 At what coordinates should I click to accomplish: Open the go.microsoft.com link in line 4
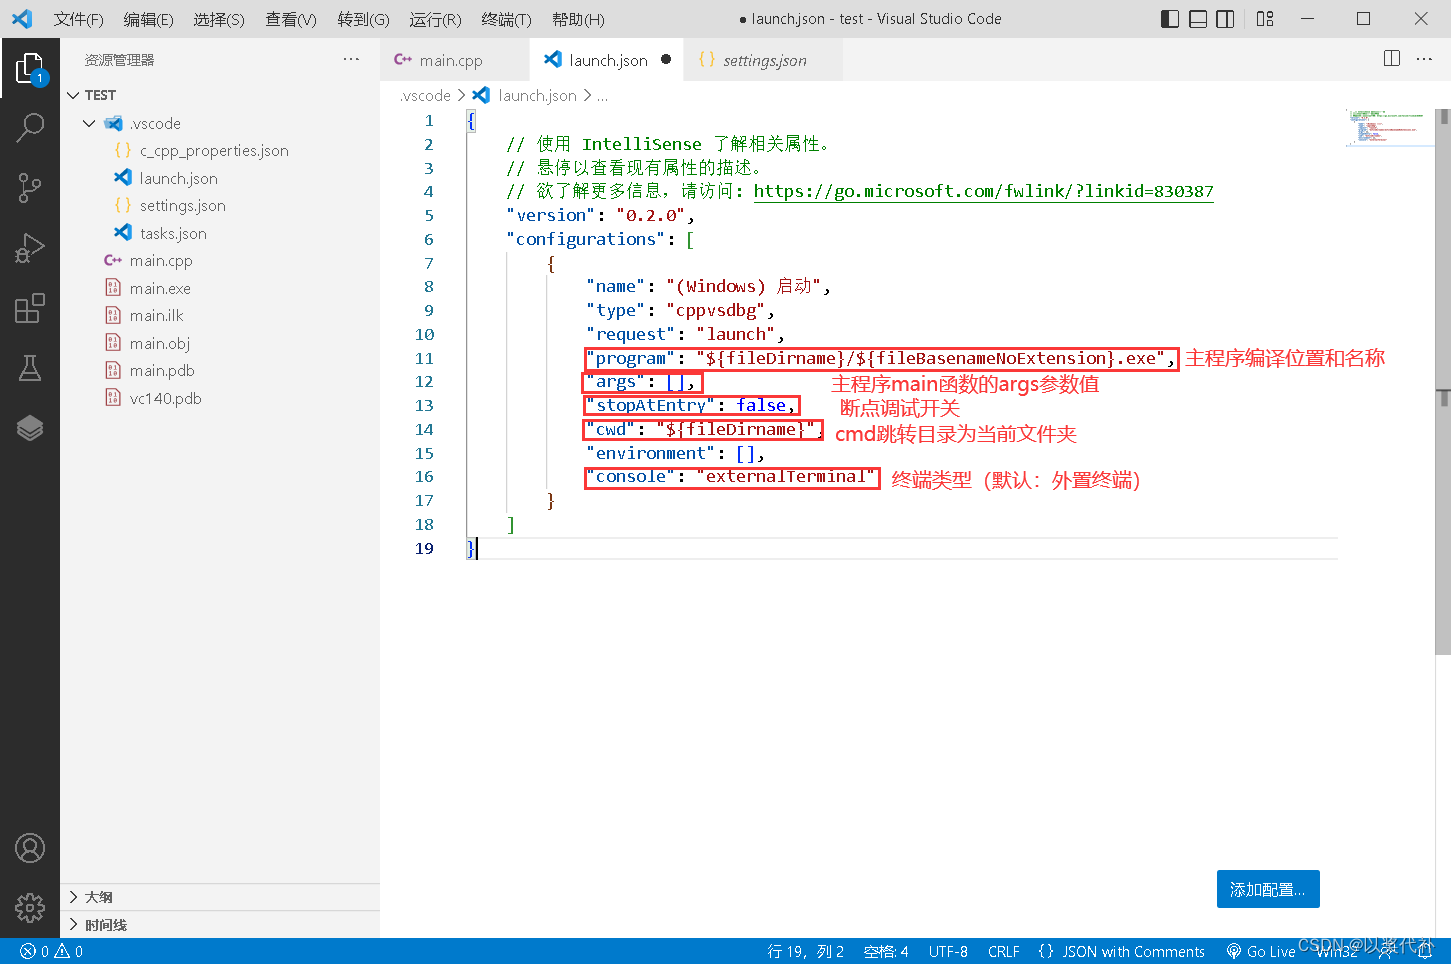point(984,191)
